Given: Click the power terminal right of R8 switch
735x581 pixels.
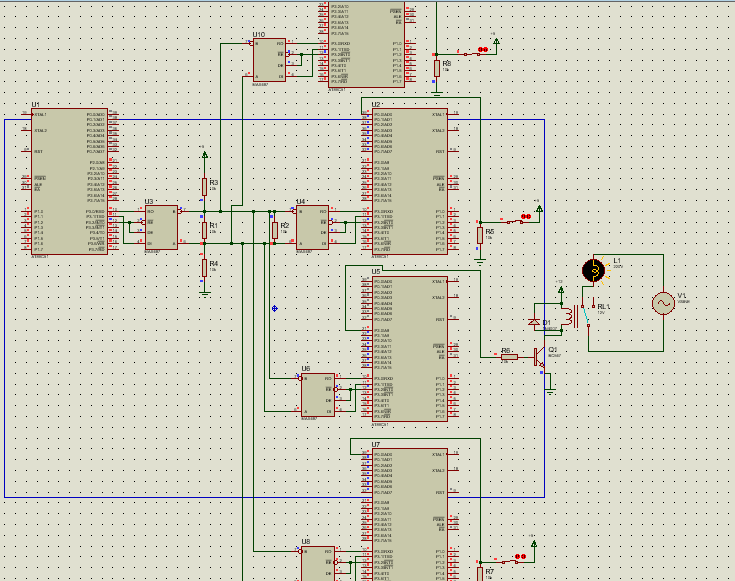Looking at the screenshot, I should click(x=496, y=41).
